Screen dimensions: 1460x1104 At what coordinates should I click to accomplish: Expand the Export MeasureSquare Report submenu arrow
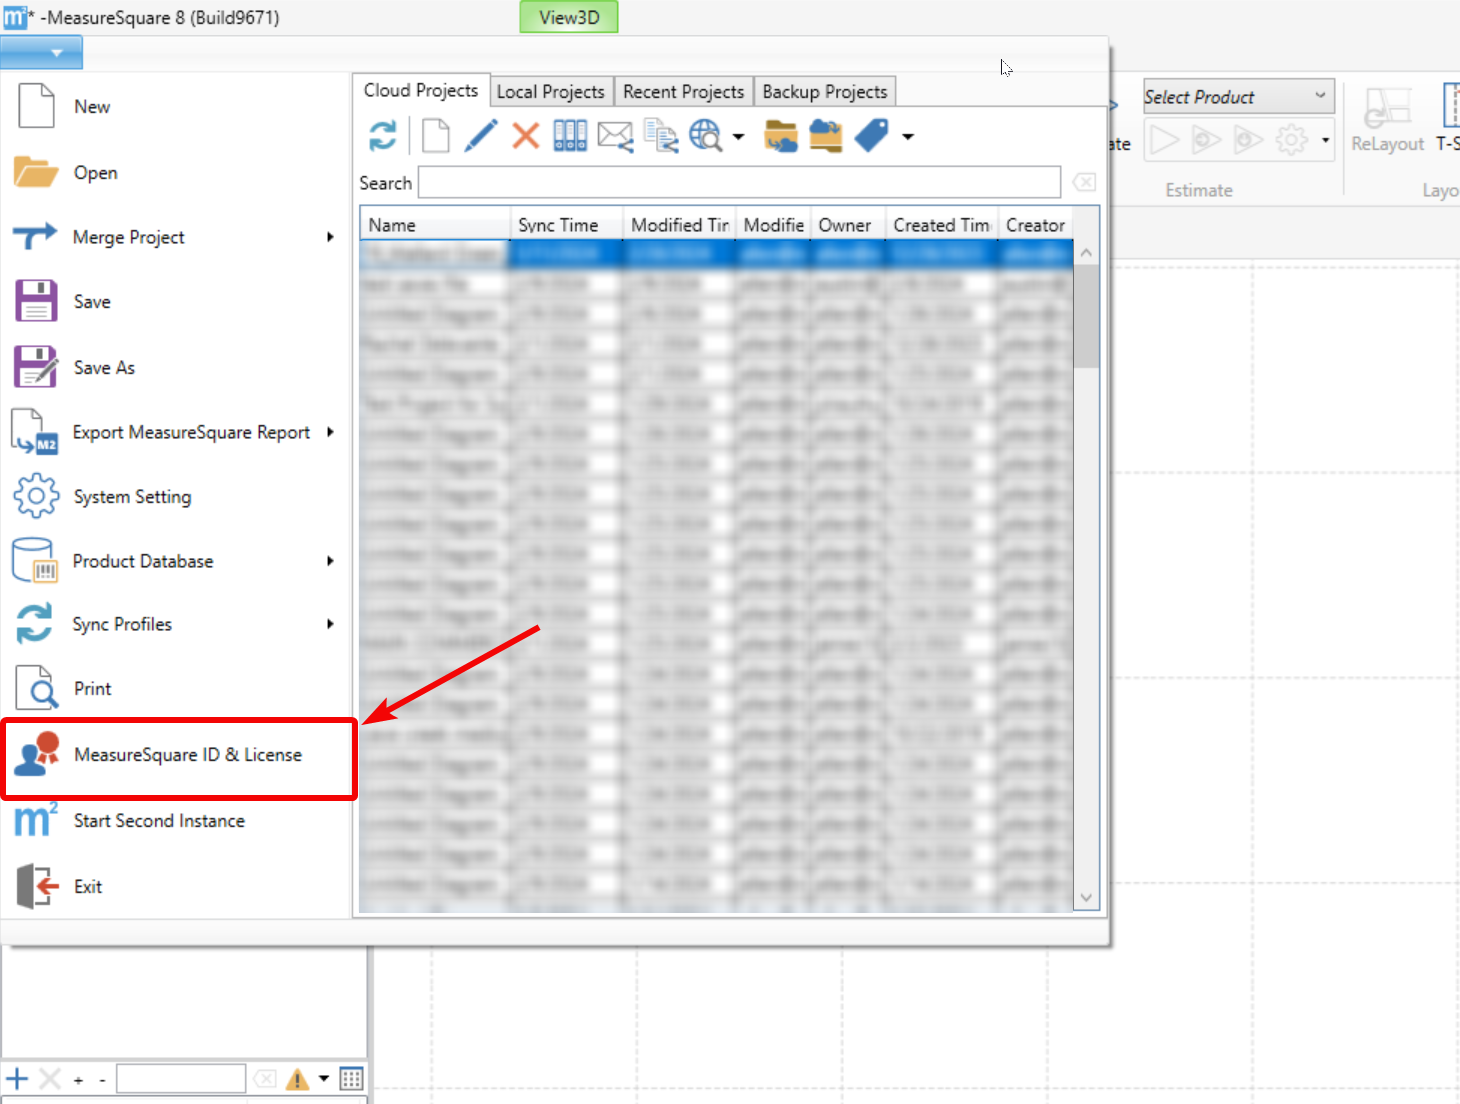330,432
